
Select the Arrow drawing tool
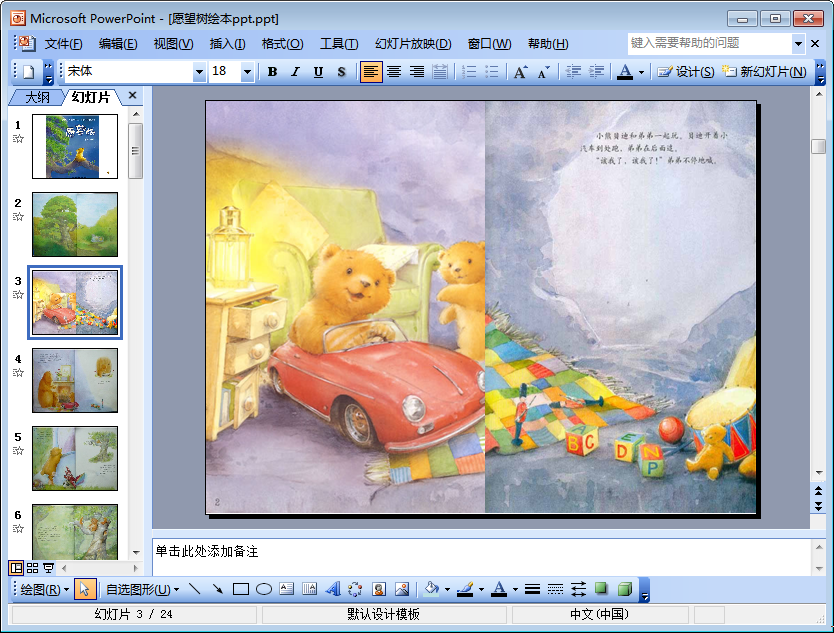(x=218, y=589)
